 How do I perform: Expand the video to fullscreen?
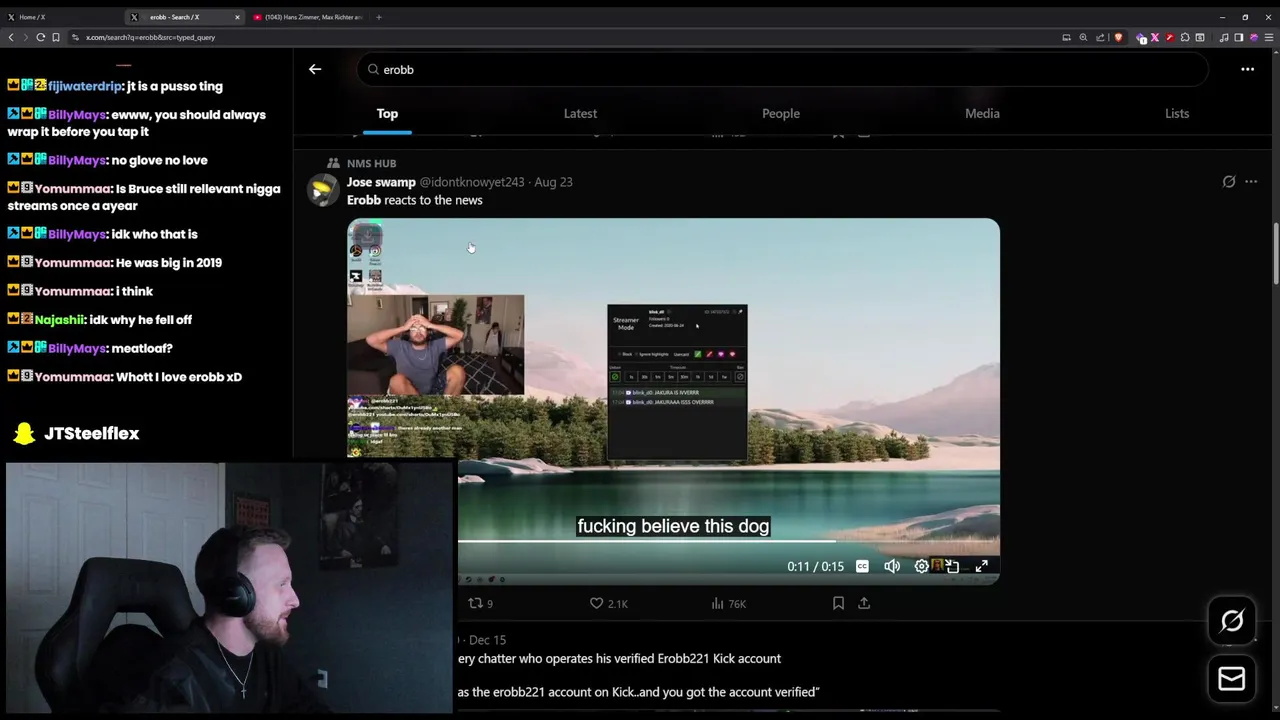tap(982, 566)
